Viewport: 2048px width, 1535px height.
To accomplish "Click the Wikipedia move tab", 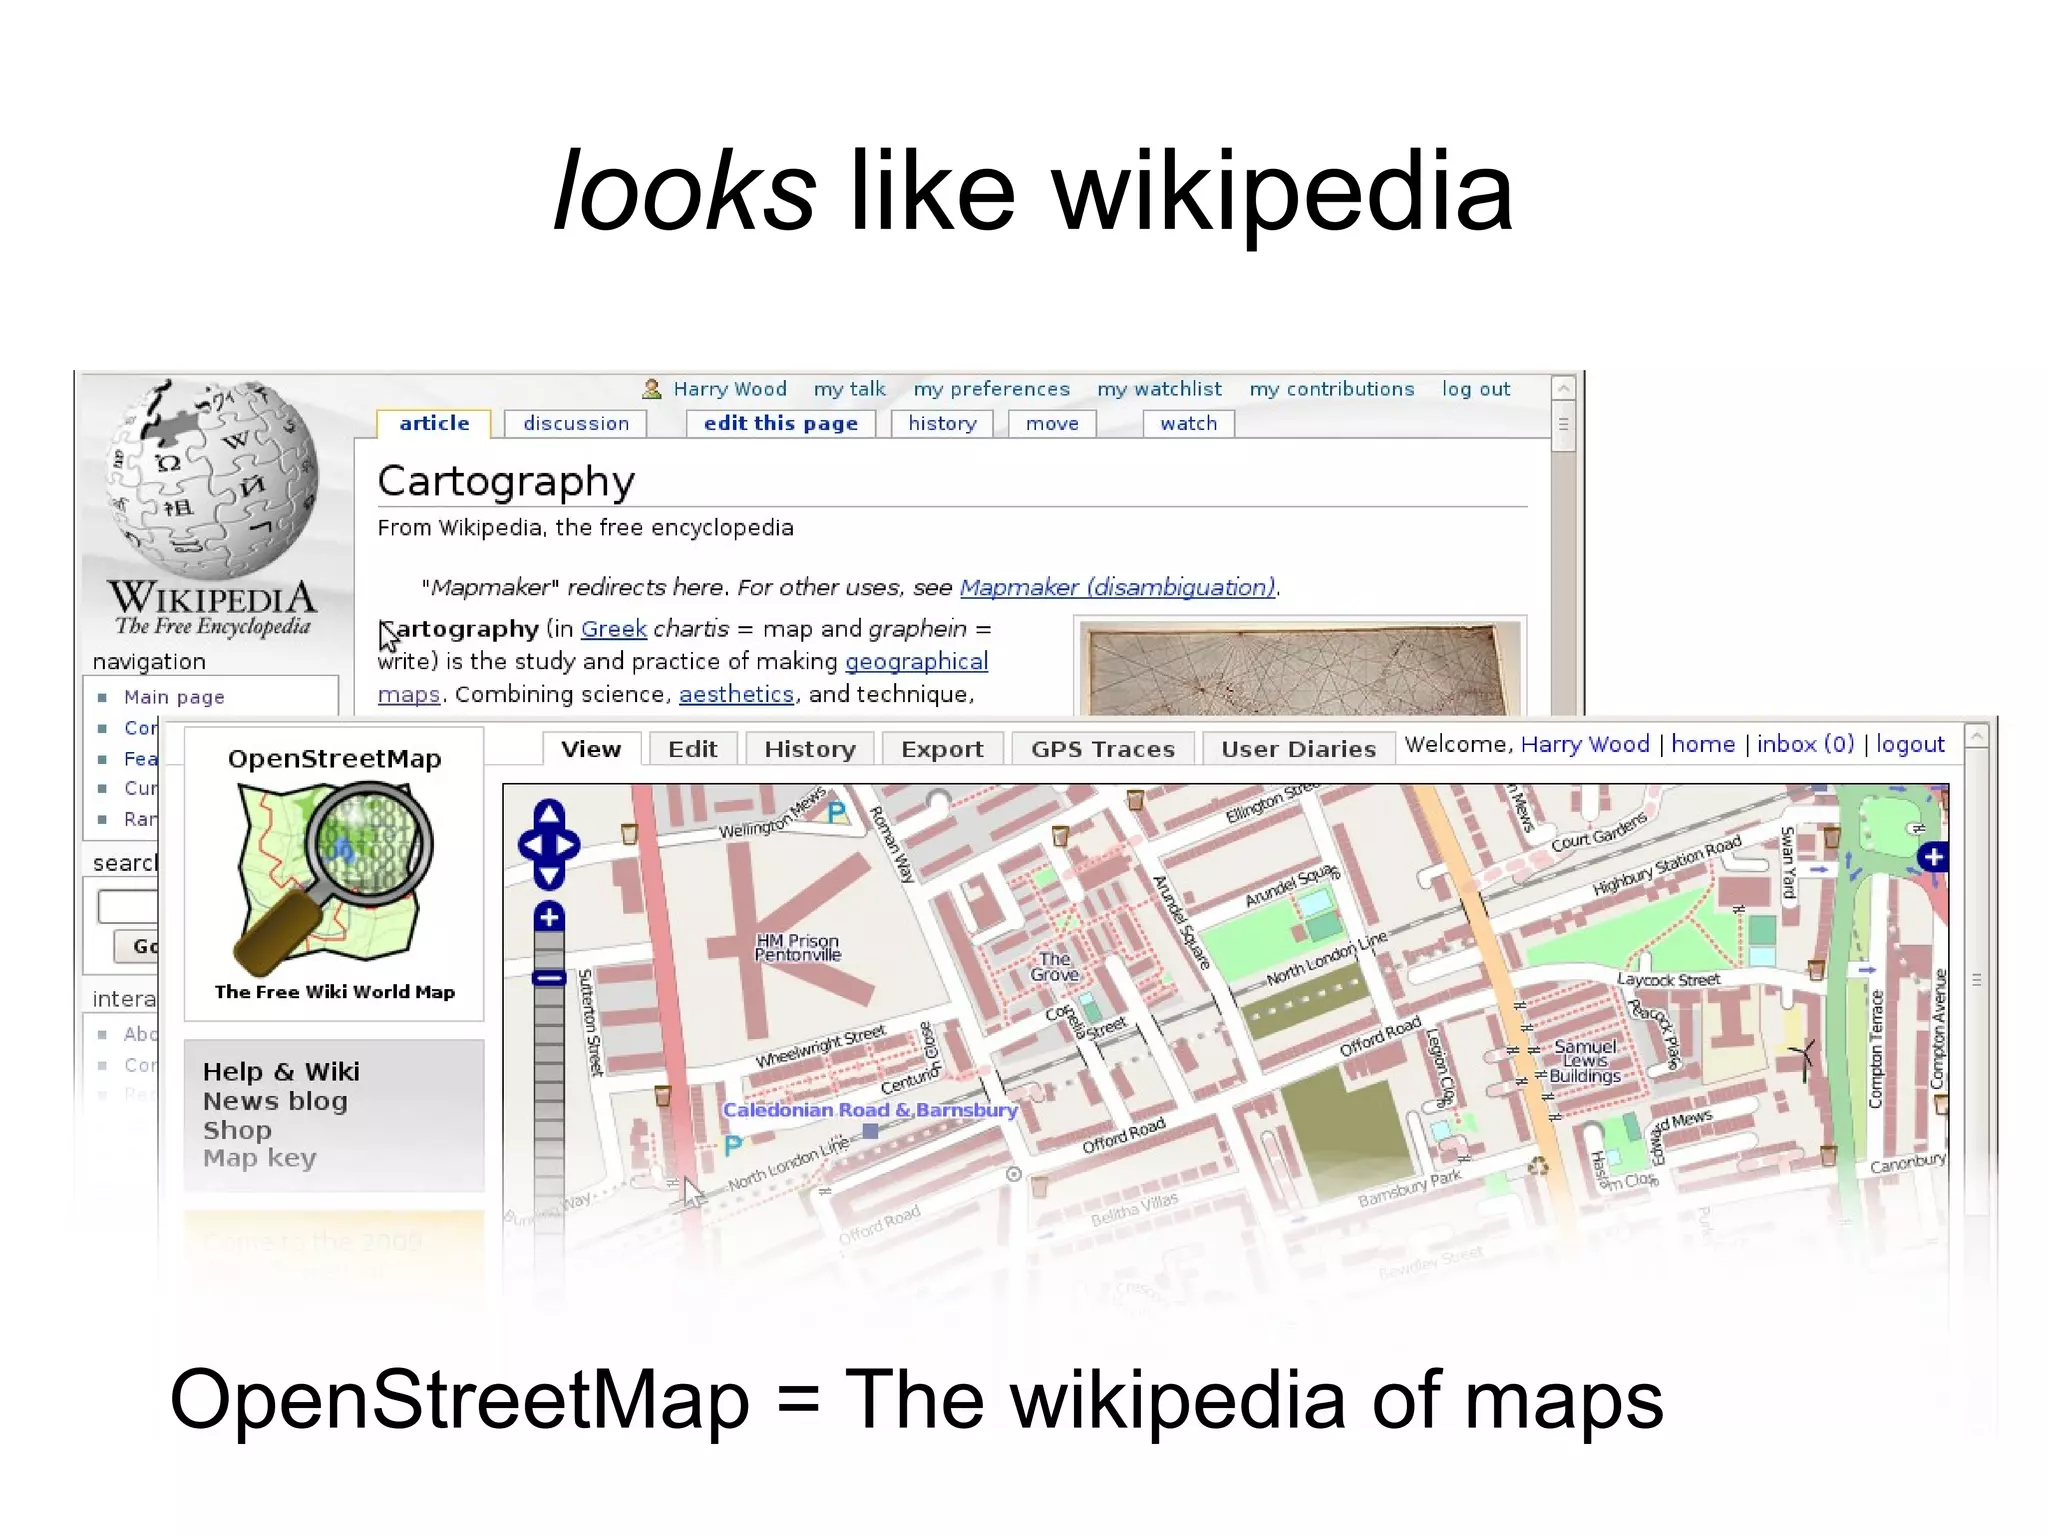I will 1052,424.
